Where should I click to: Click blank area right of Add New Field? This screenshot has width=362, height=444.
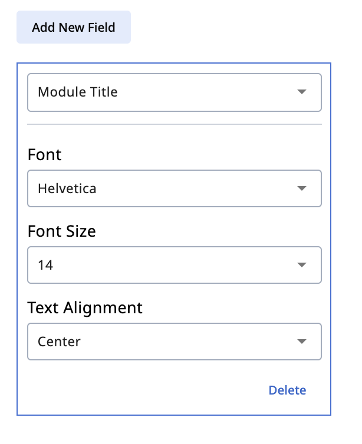tap(233, 27)
